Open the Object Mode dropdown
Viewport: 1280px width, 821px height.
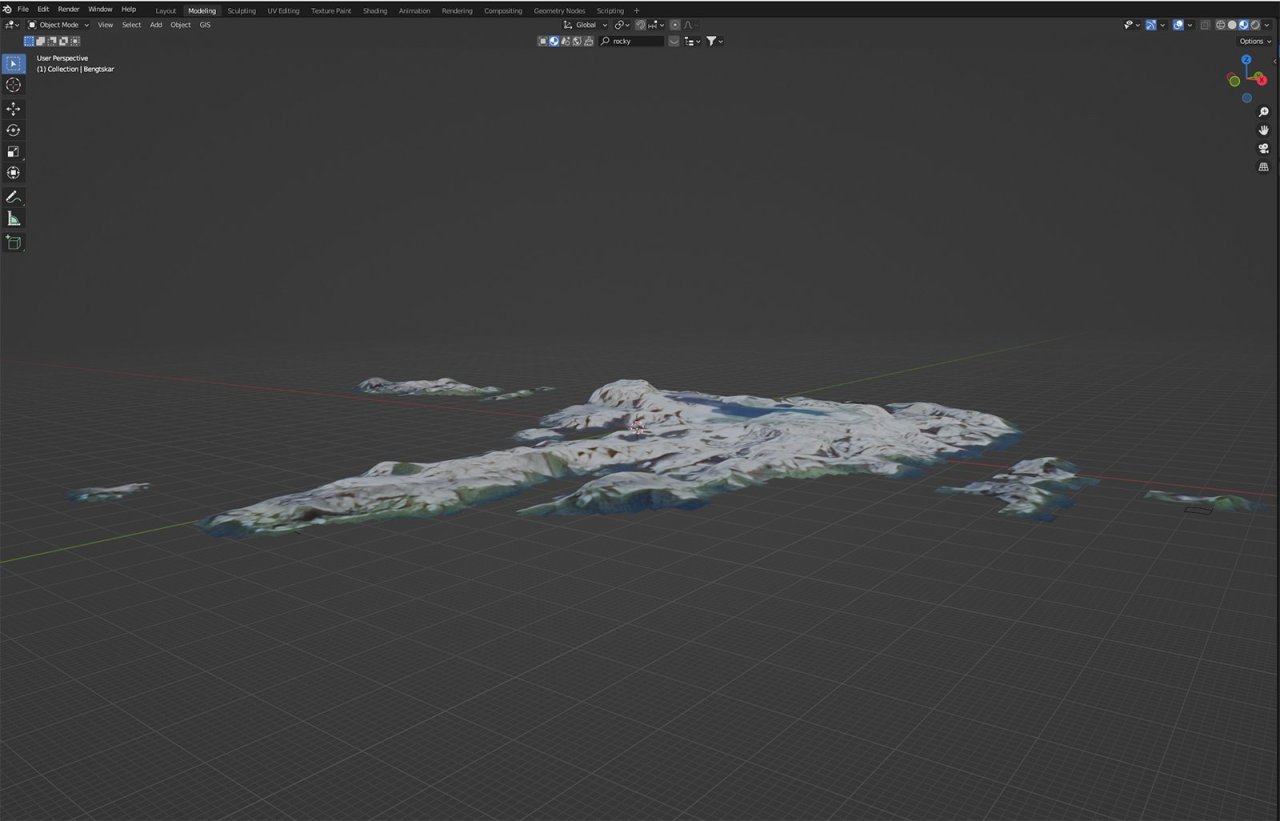pyautogui.click(x=58, y=25)
